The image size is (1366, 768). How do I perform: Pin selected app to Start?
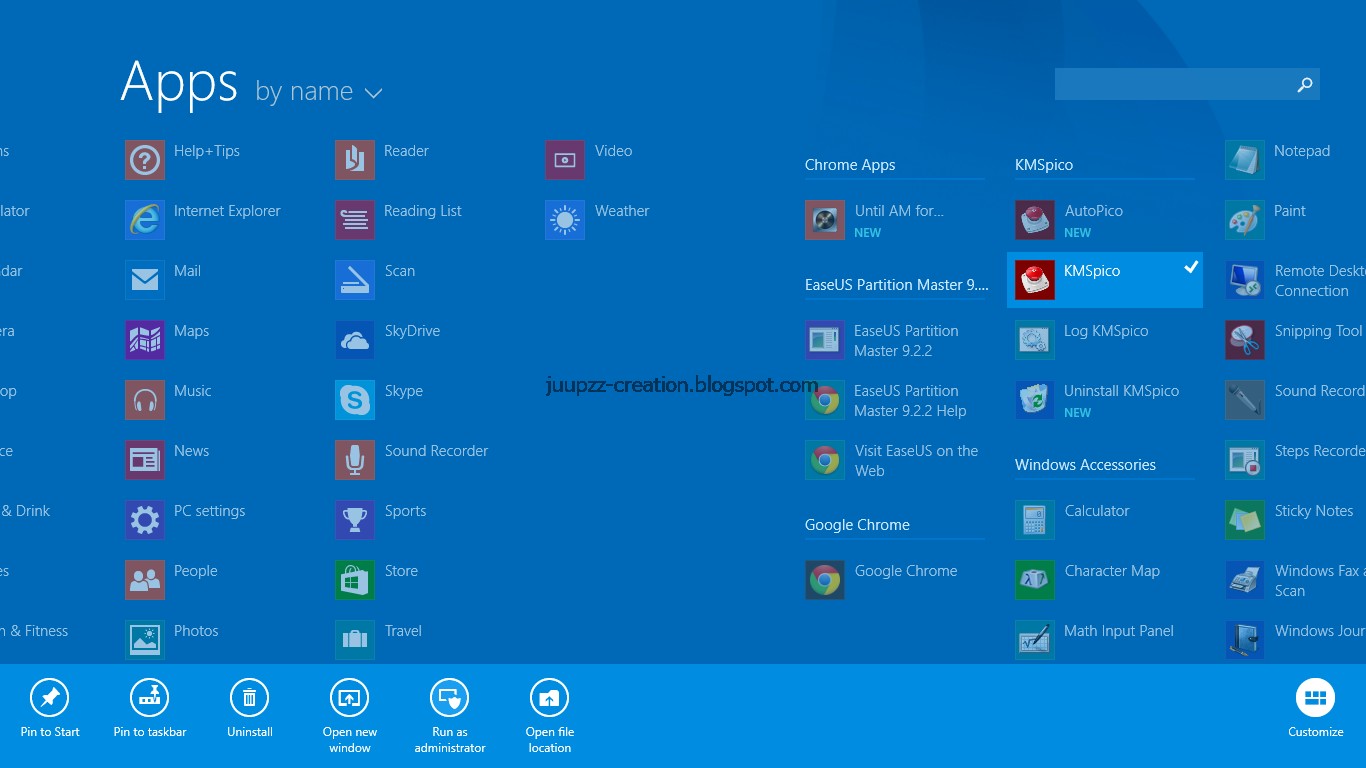point(50,708)
